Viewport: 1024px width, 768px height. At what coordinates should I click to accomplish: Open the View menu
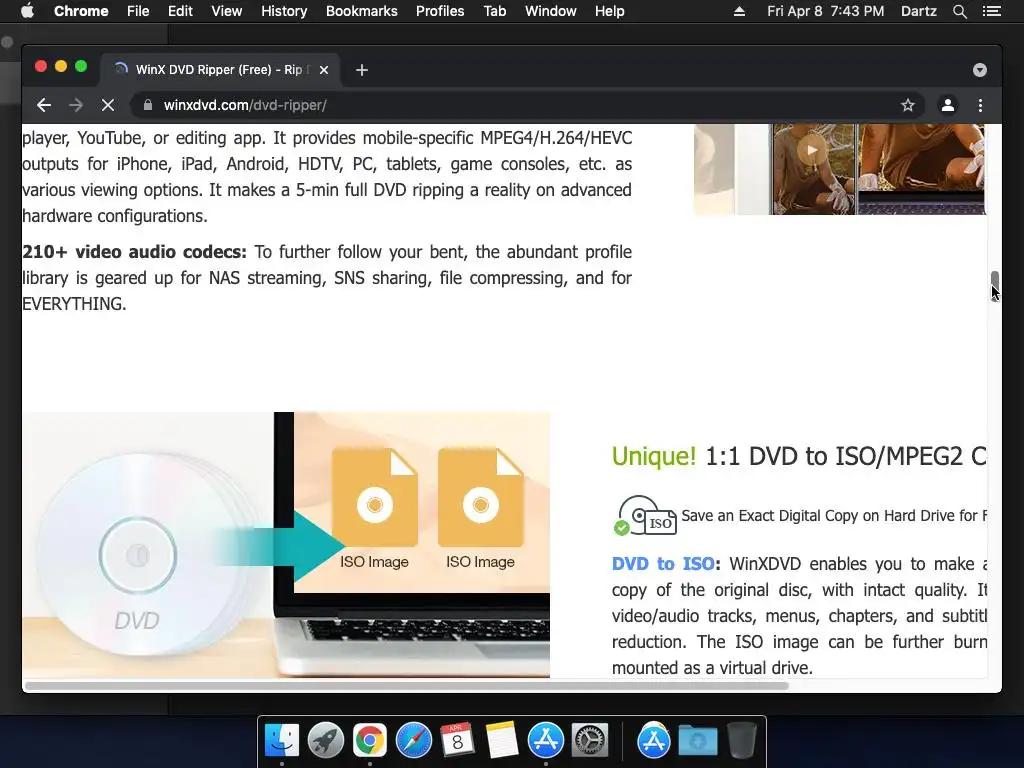point(227,11)
